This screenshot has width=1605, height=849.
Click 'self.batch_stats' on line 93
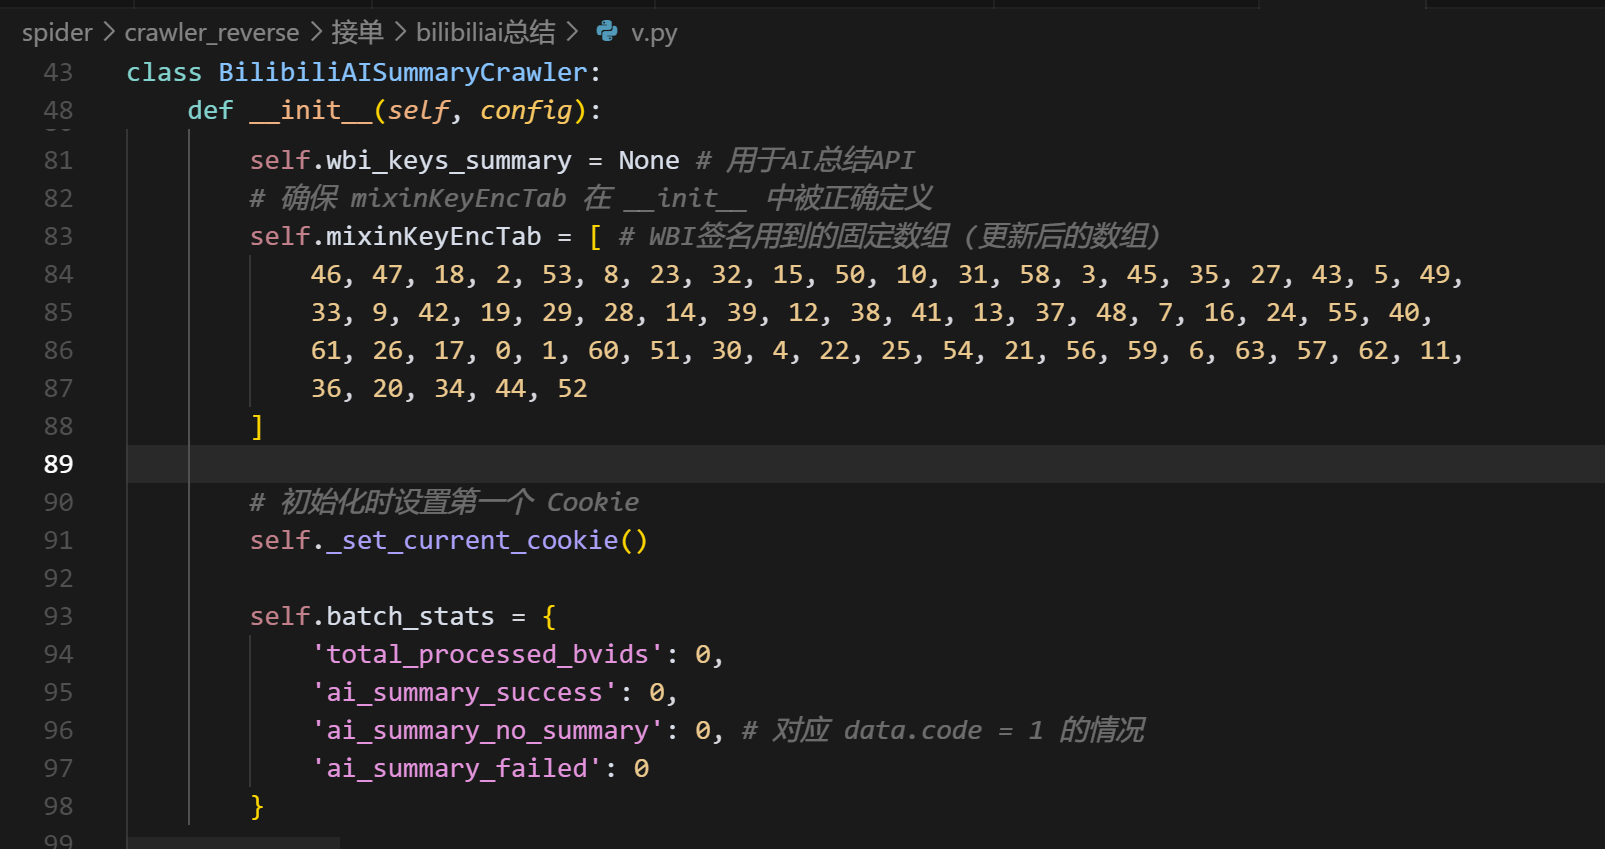(x=372, y=616)
